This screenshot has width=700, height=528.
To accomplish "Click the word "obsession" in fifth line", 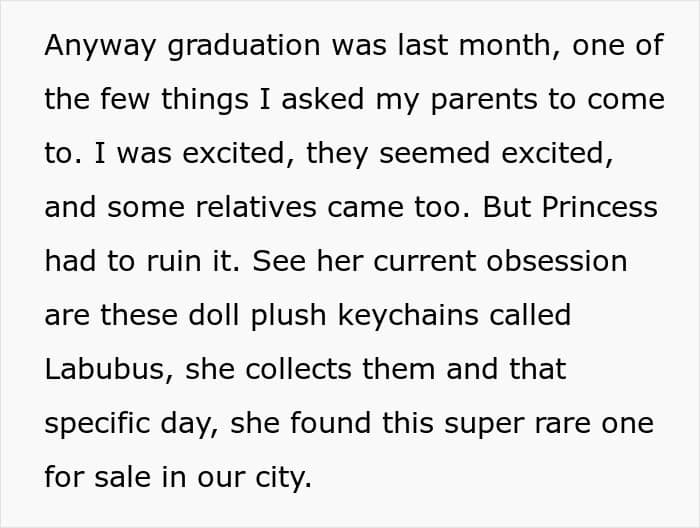I will coord(557,261).
